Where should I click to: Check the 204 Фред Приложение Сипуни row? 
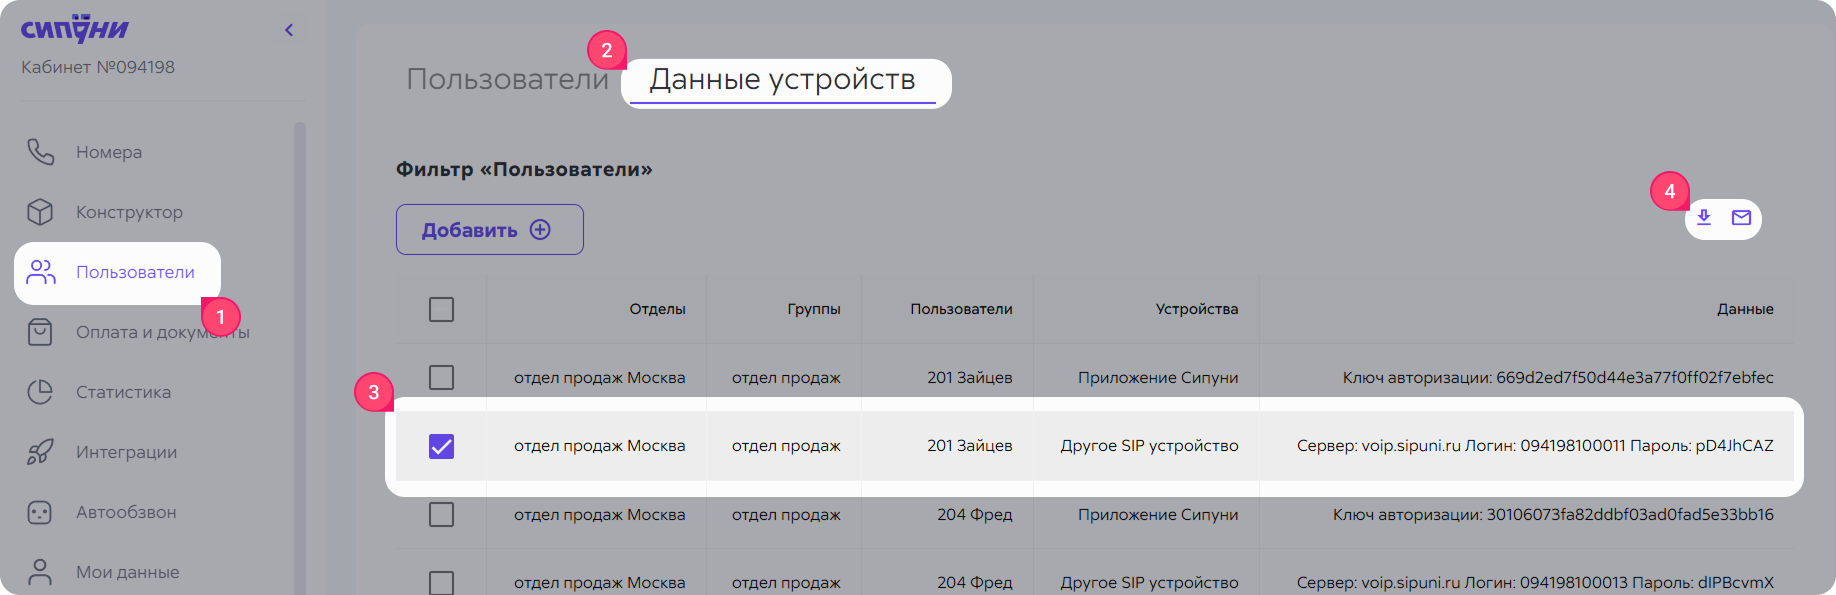pyautogui.click(x=441, y=514)
